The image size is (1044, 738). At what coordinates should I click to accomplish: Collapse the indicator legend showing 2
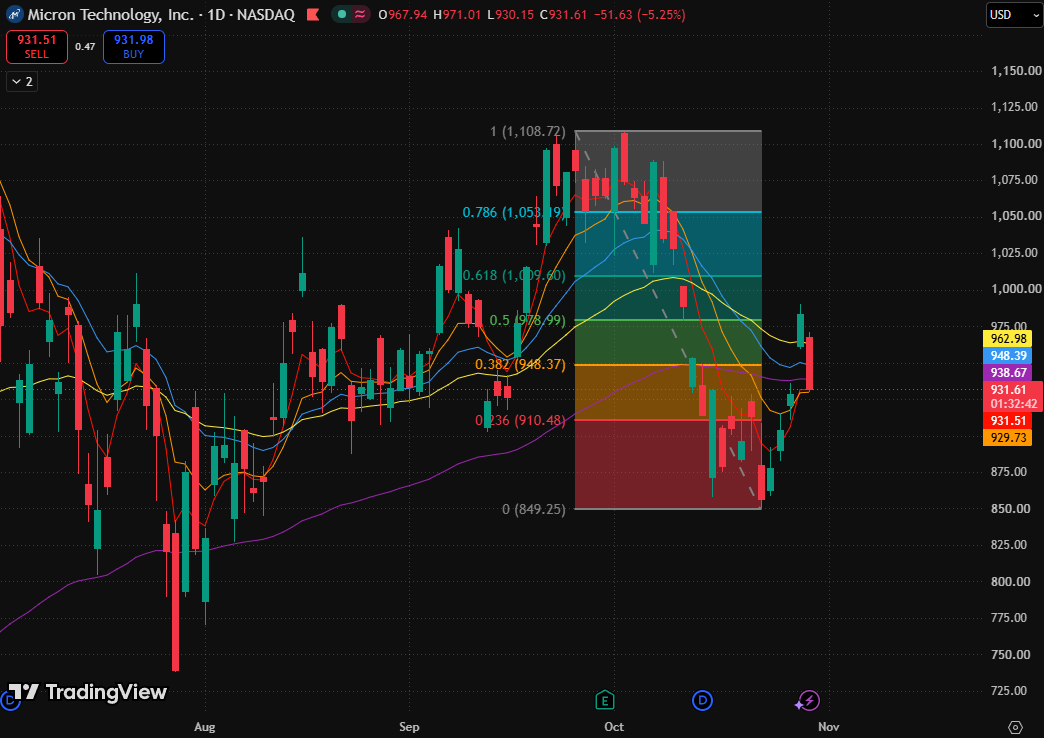pyautogui.click(x=22, y=81)
